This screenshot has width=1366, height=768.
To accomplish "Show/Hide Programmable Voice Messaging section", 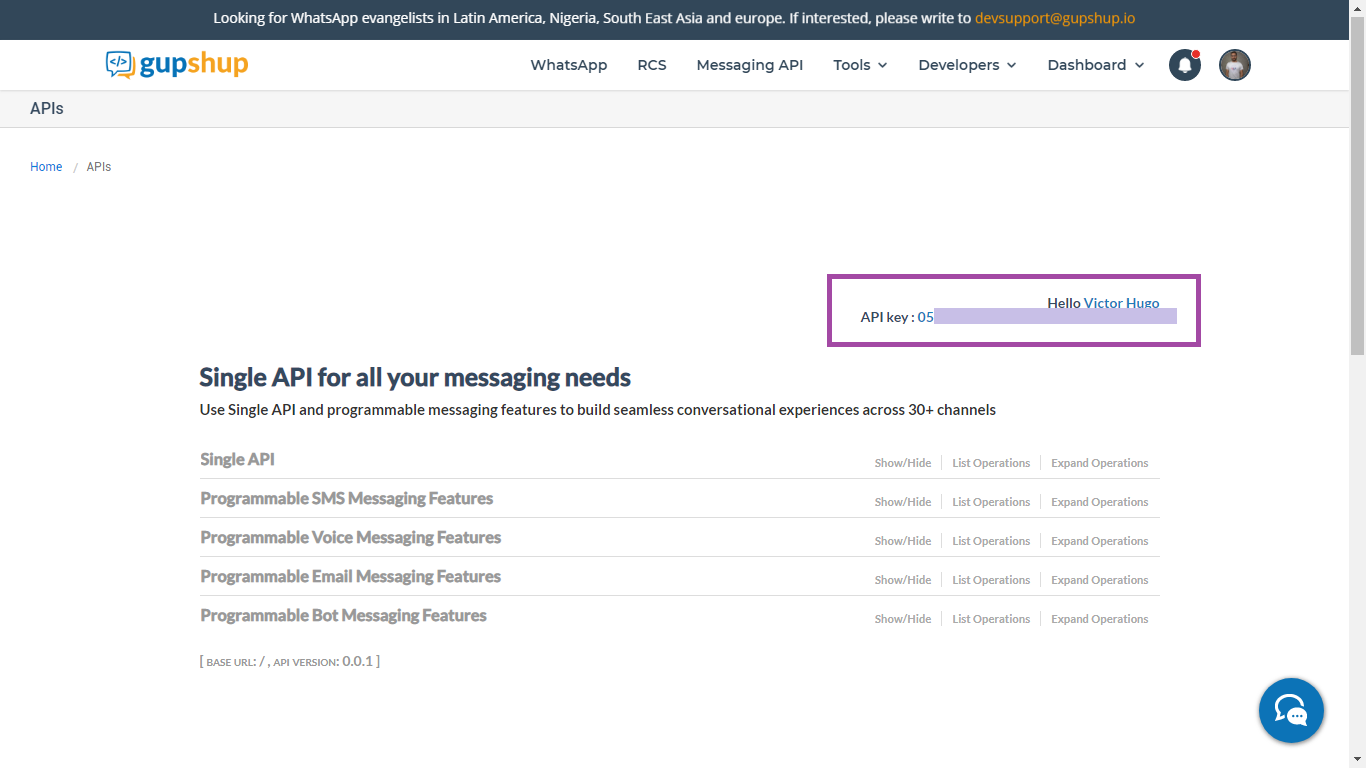I will (x=903, y=541).
